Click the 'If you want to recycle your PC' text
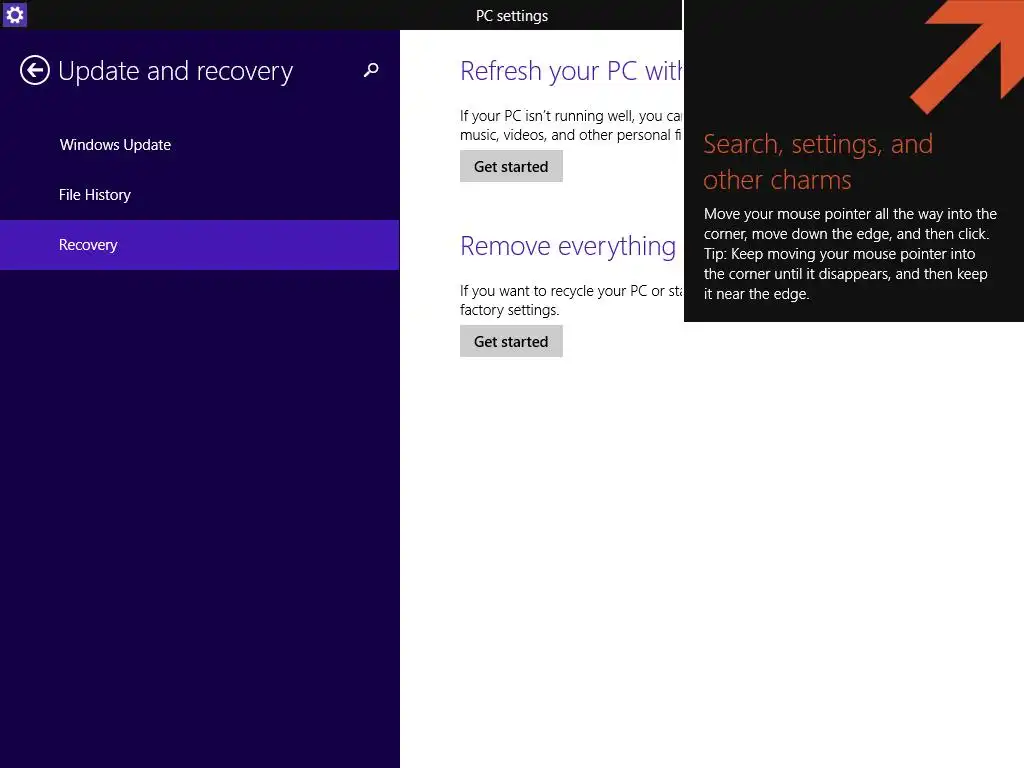 pos(571,300)
